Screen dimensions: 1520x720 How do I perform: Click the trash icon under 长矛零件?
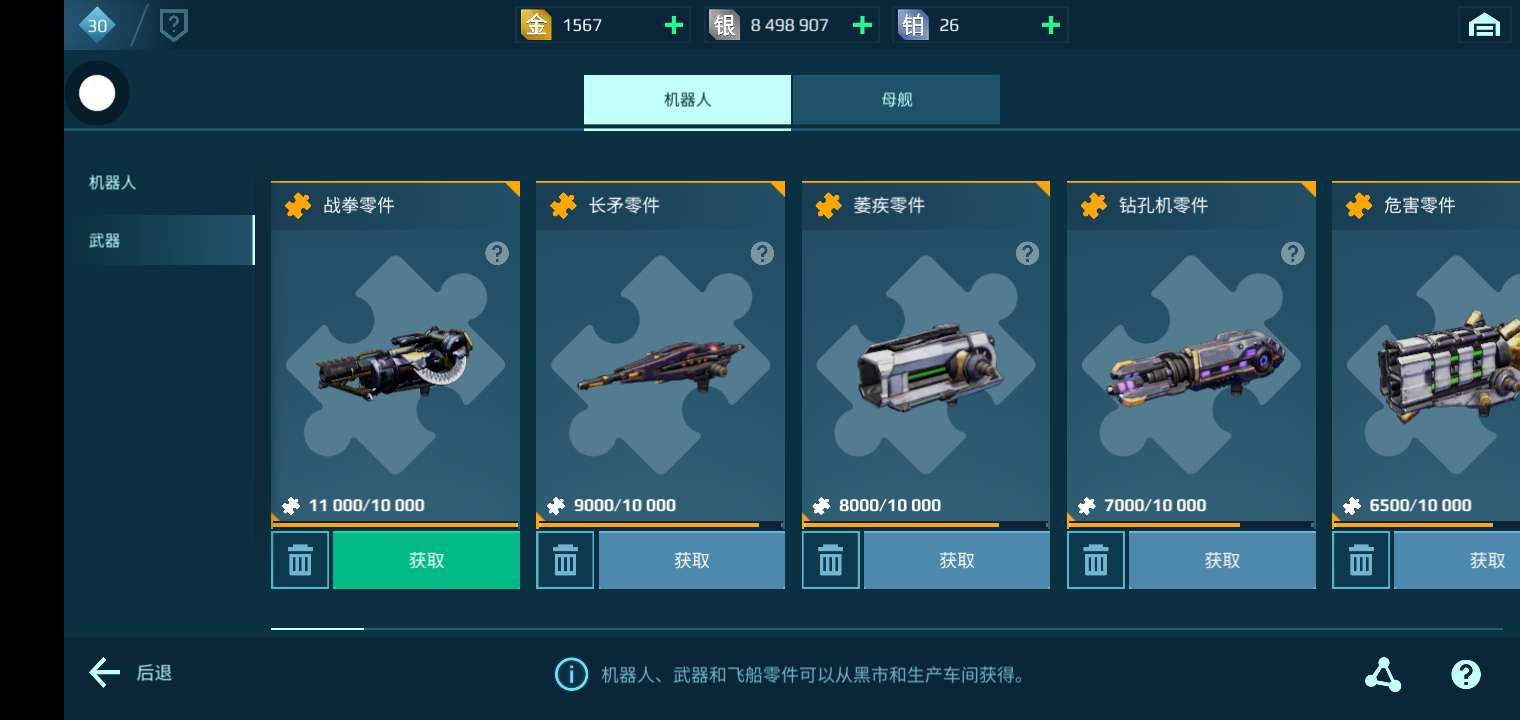click(565, 560)
